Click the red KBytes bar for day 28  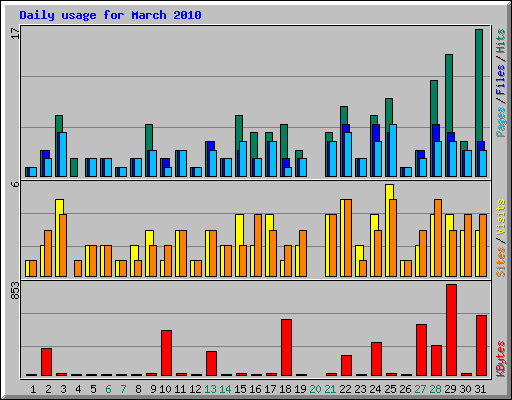coord(437,361)
